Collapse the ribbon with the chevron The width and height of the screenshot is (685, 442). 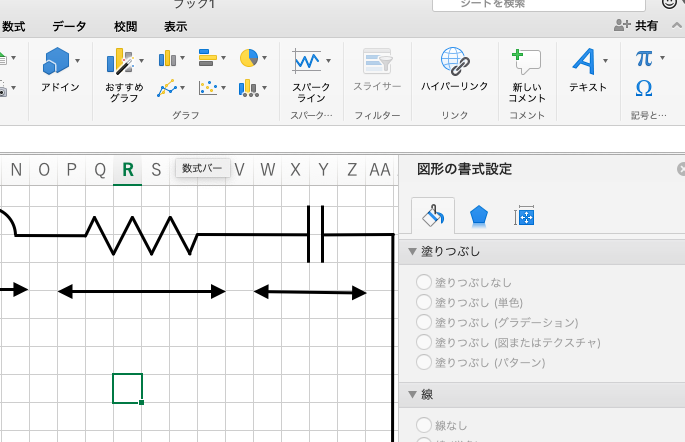[x=677, y=26]
